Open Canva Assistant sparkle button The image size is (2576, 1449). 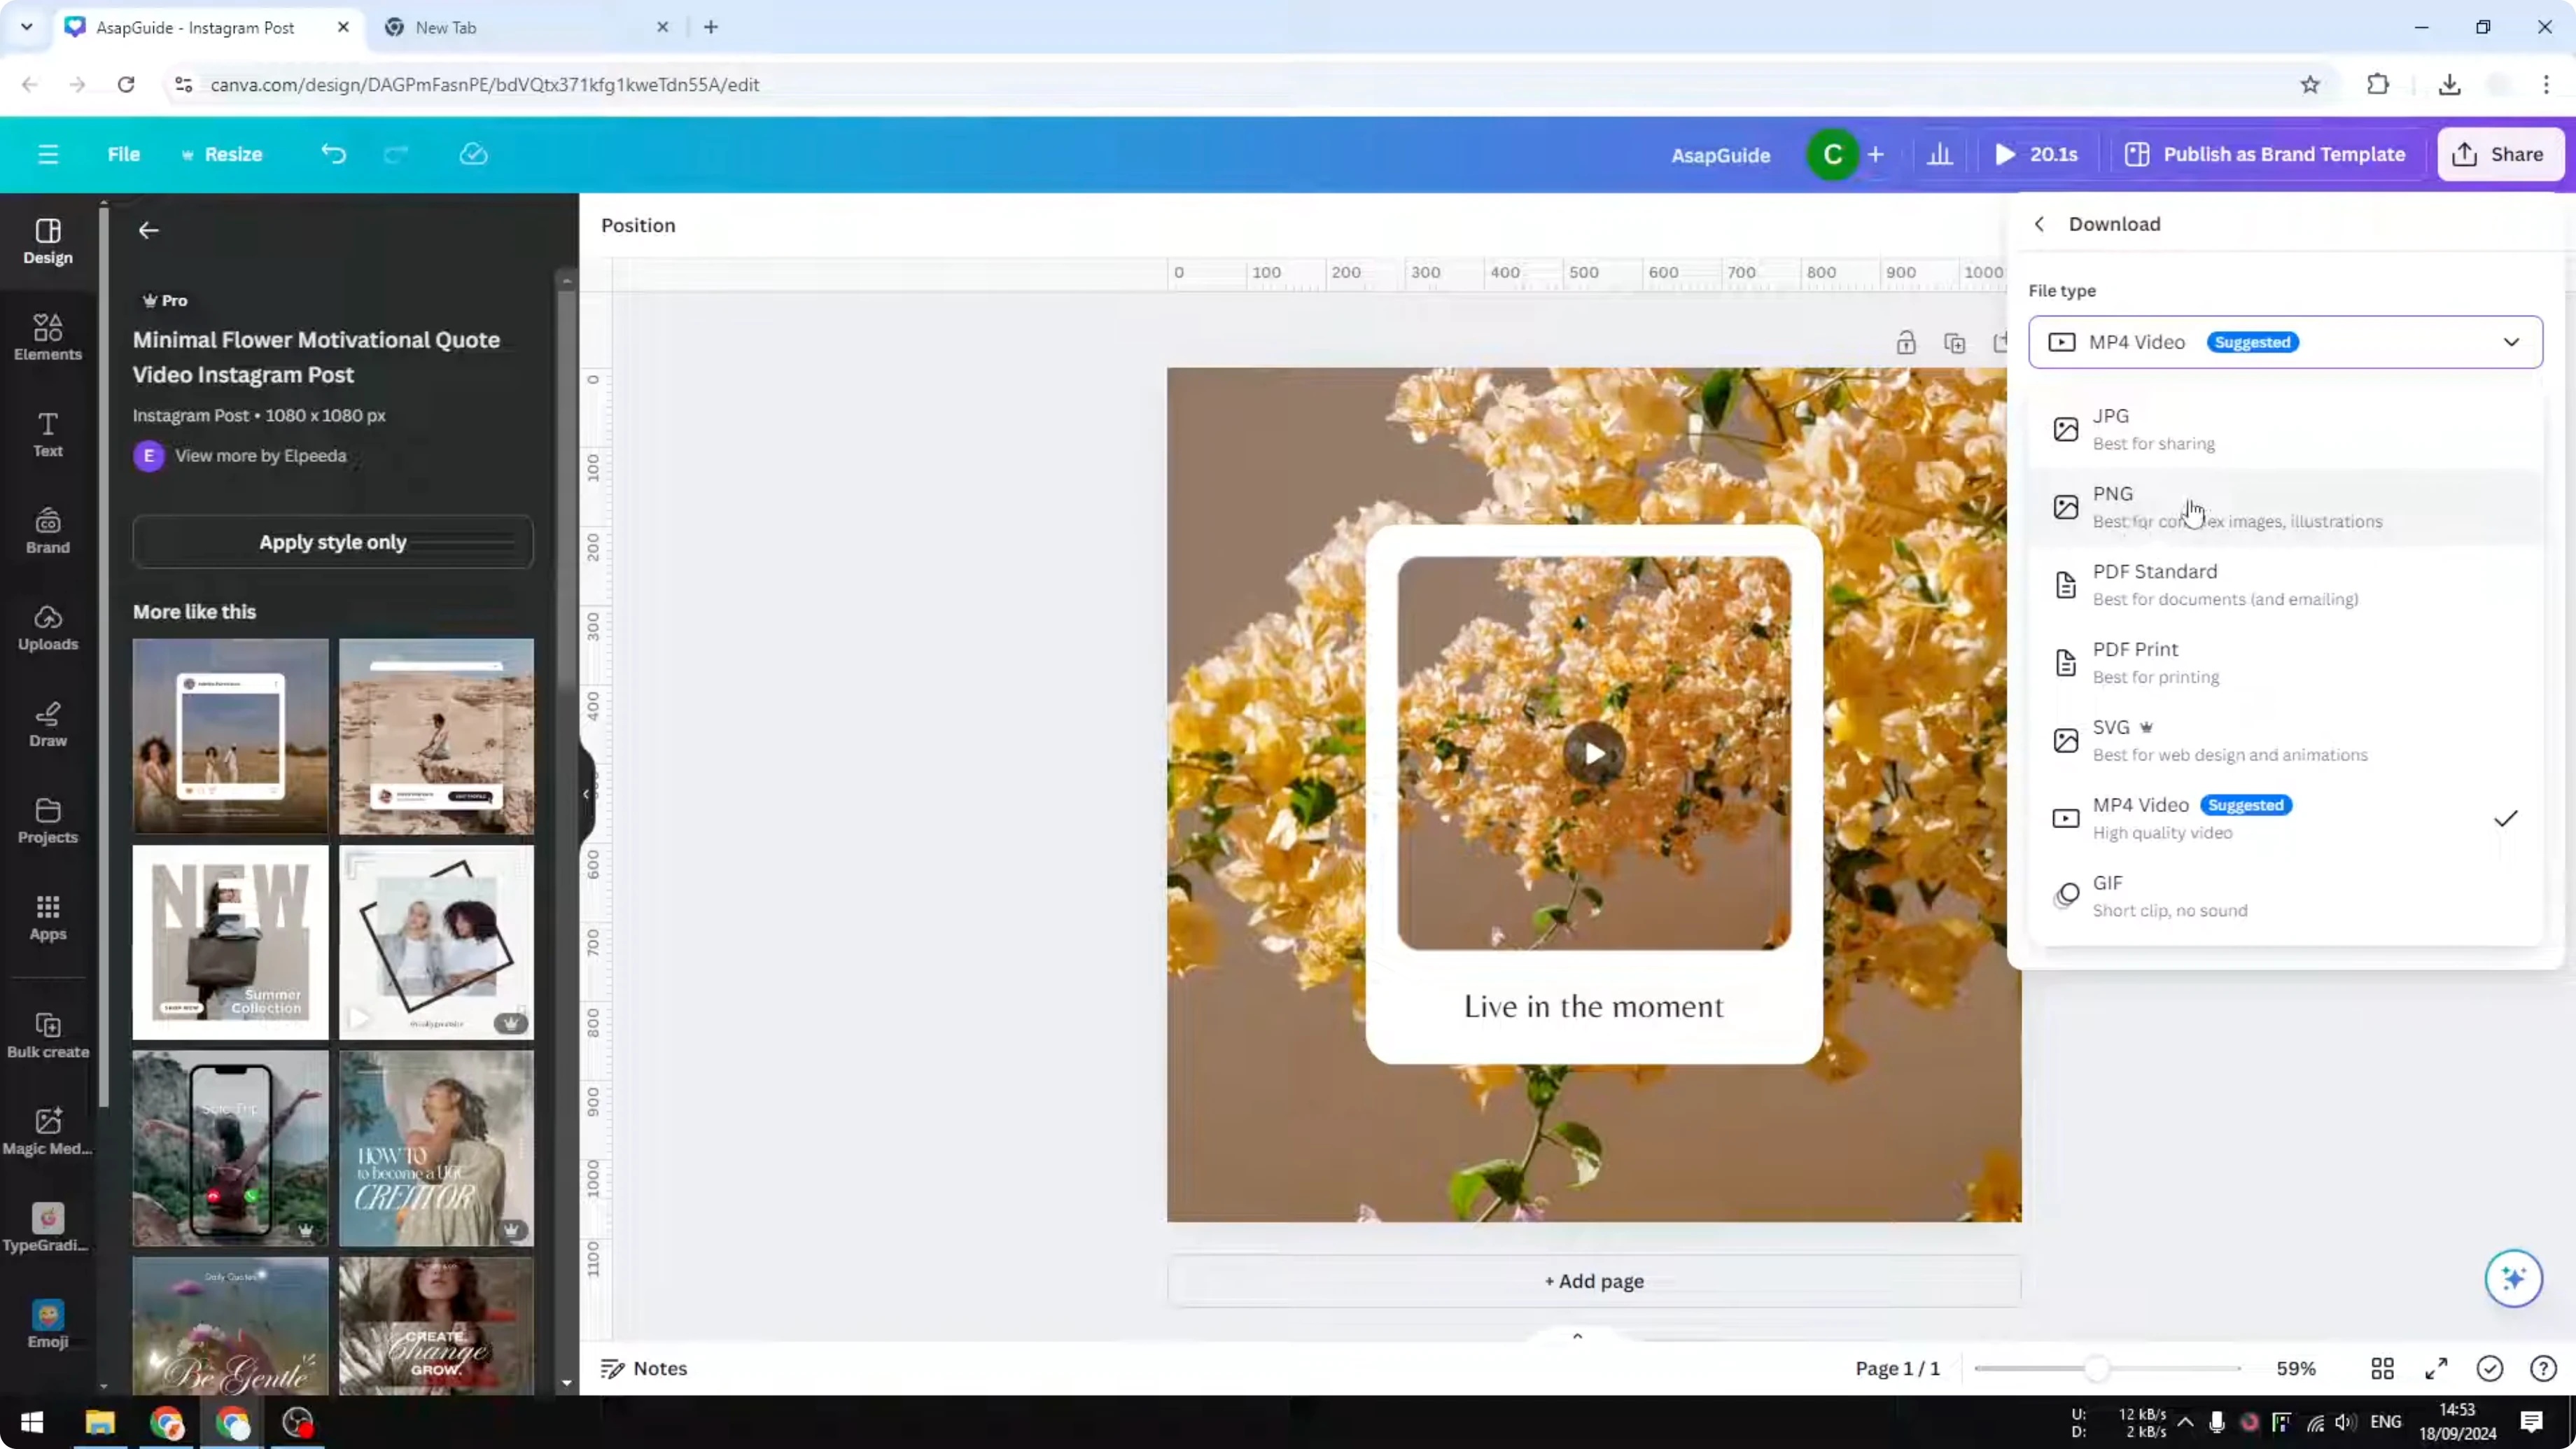[2513, 1278]
